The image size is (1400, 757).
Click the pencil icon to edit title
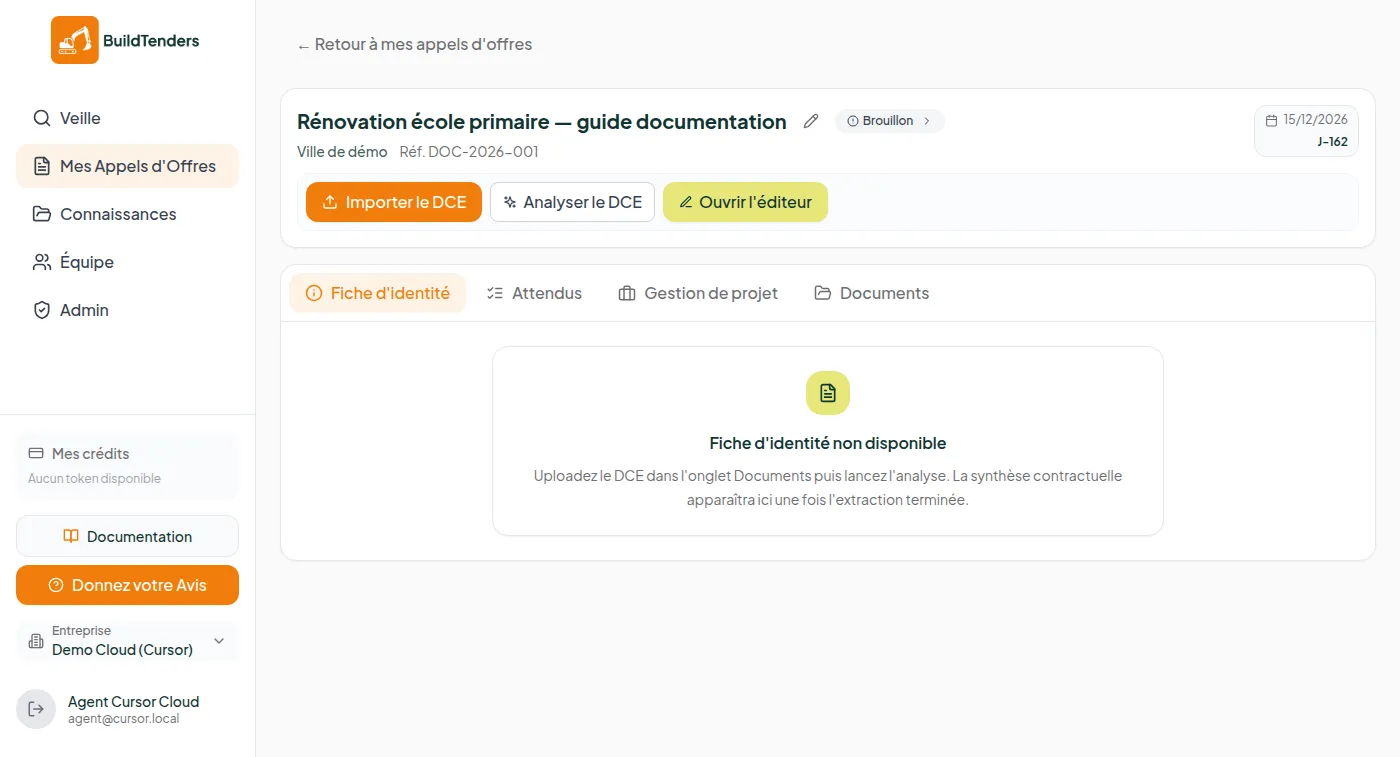[811, 121]
